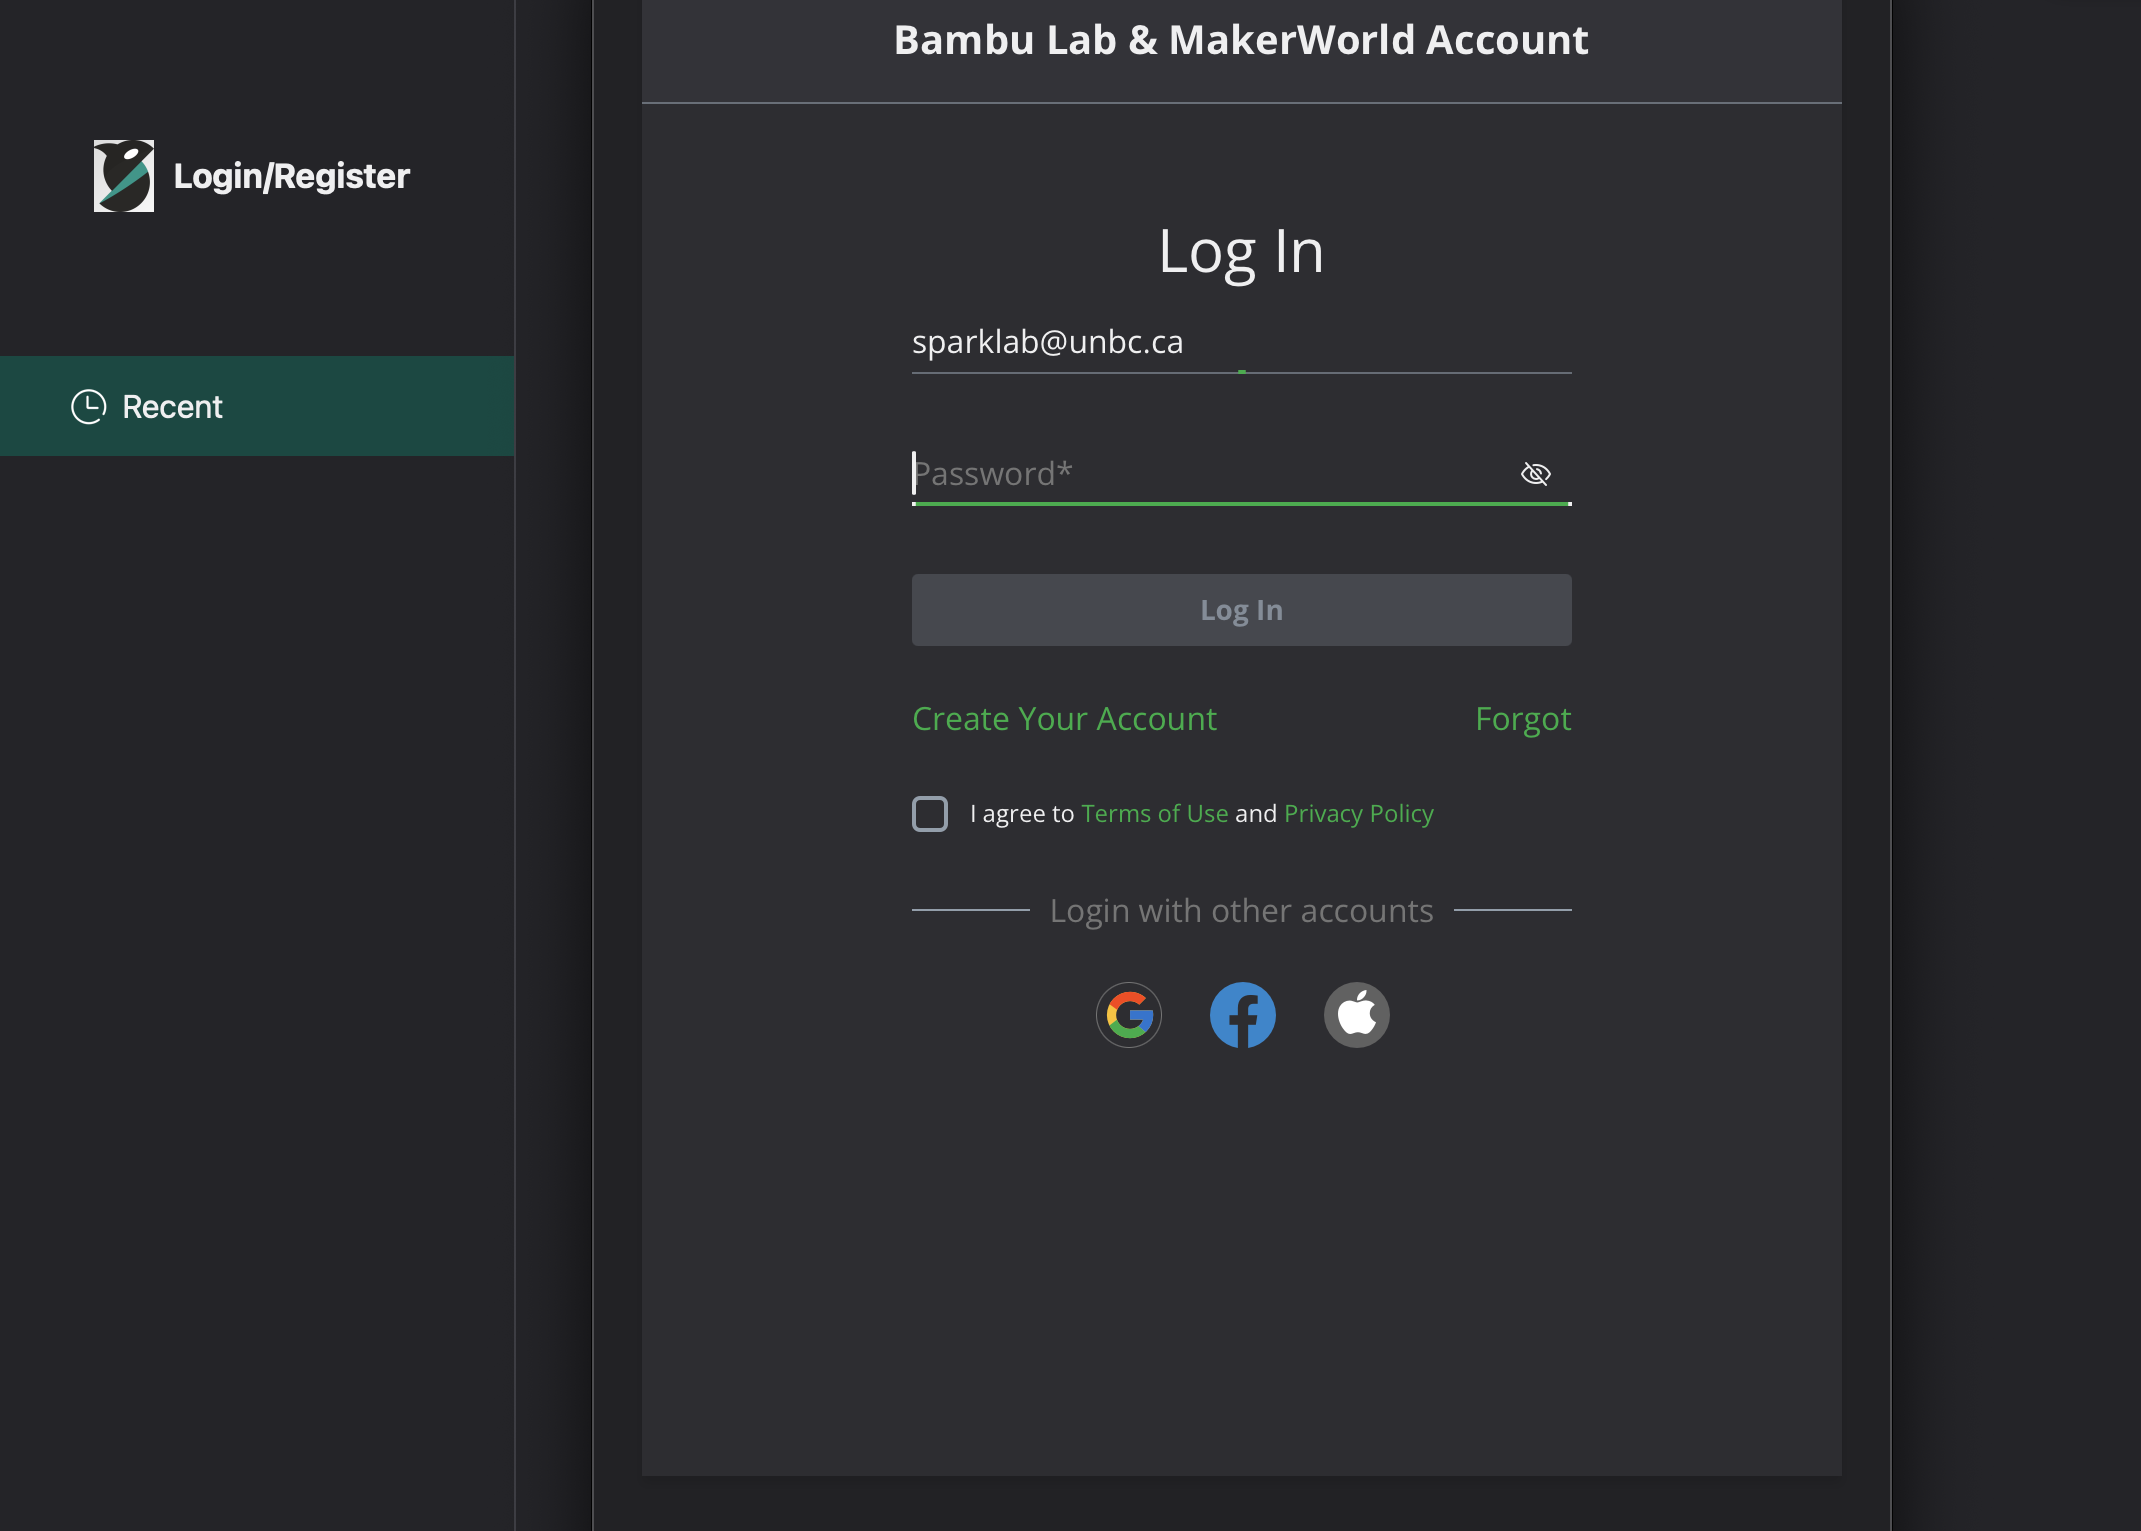The height and width of the screenshot is (1531, 2141).
Task: Open the Create Your Account link
Action: [x=1064, y=719]
